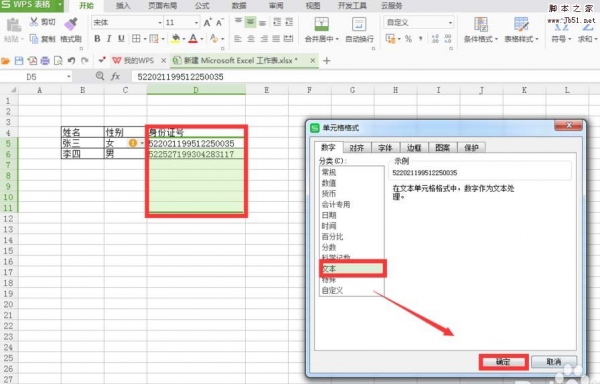Screen dimensions: 600x384
Task: Open the Border (边框) tab in dialog
Action: (414, 148)
